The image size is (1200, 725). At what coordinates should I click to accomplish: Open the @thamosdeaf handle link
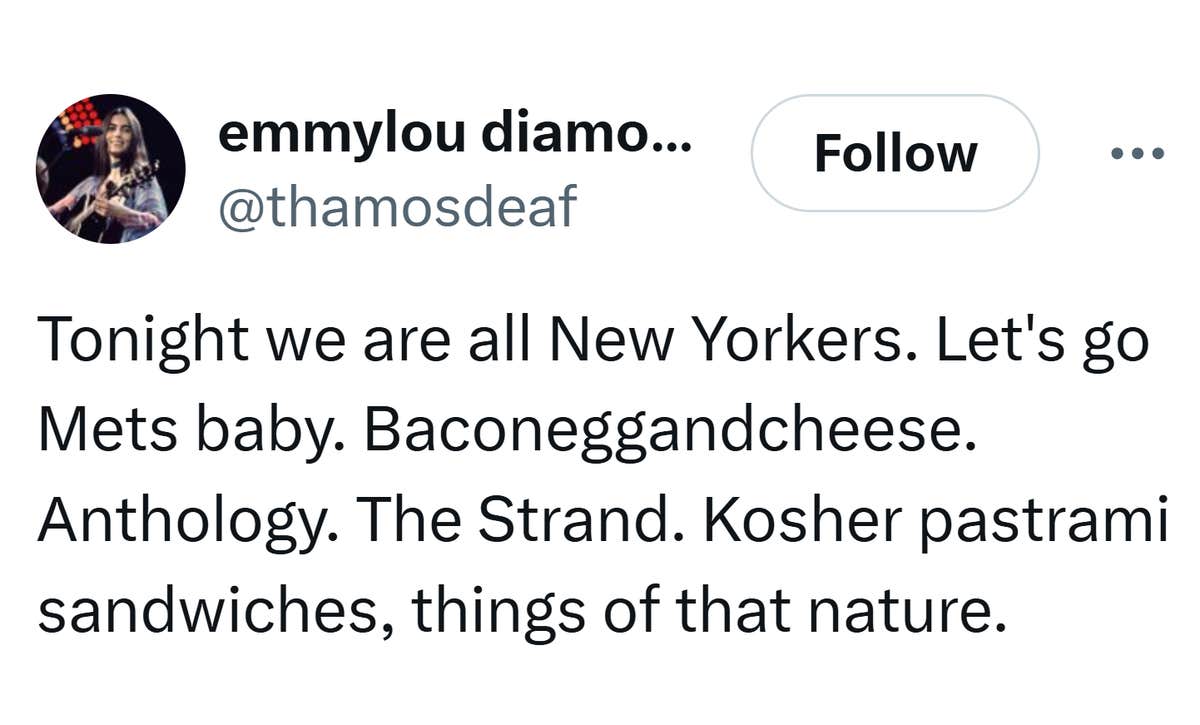(398, 205)
